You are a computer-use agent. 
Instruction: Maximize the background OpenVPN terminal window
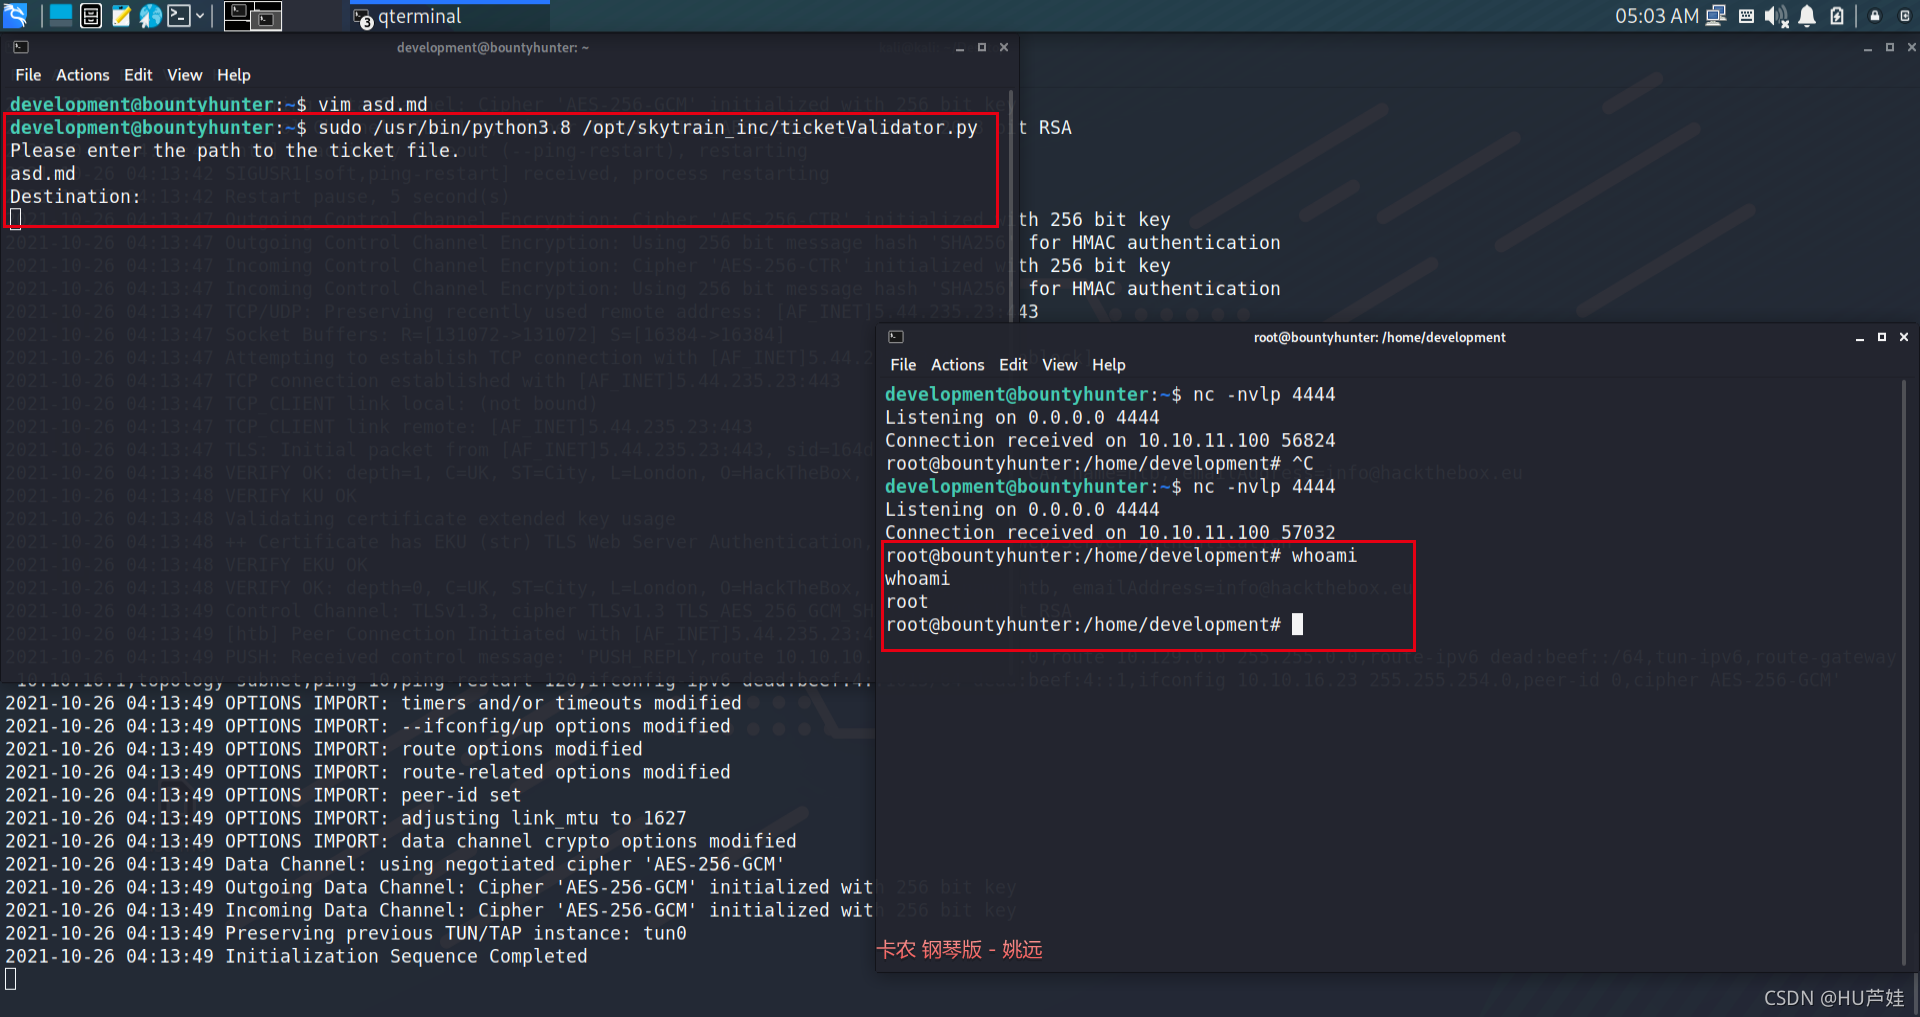[1890, 47]
